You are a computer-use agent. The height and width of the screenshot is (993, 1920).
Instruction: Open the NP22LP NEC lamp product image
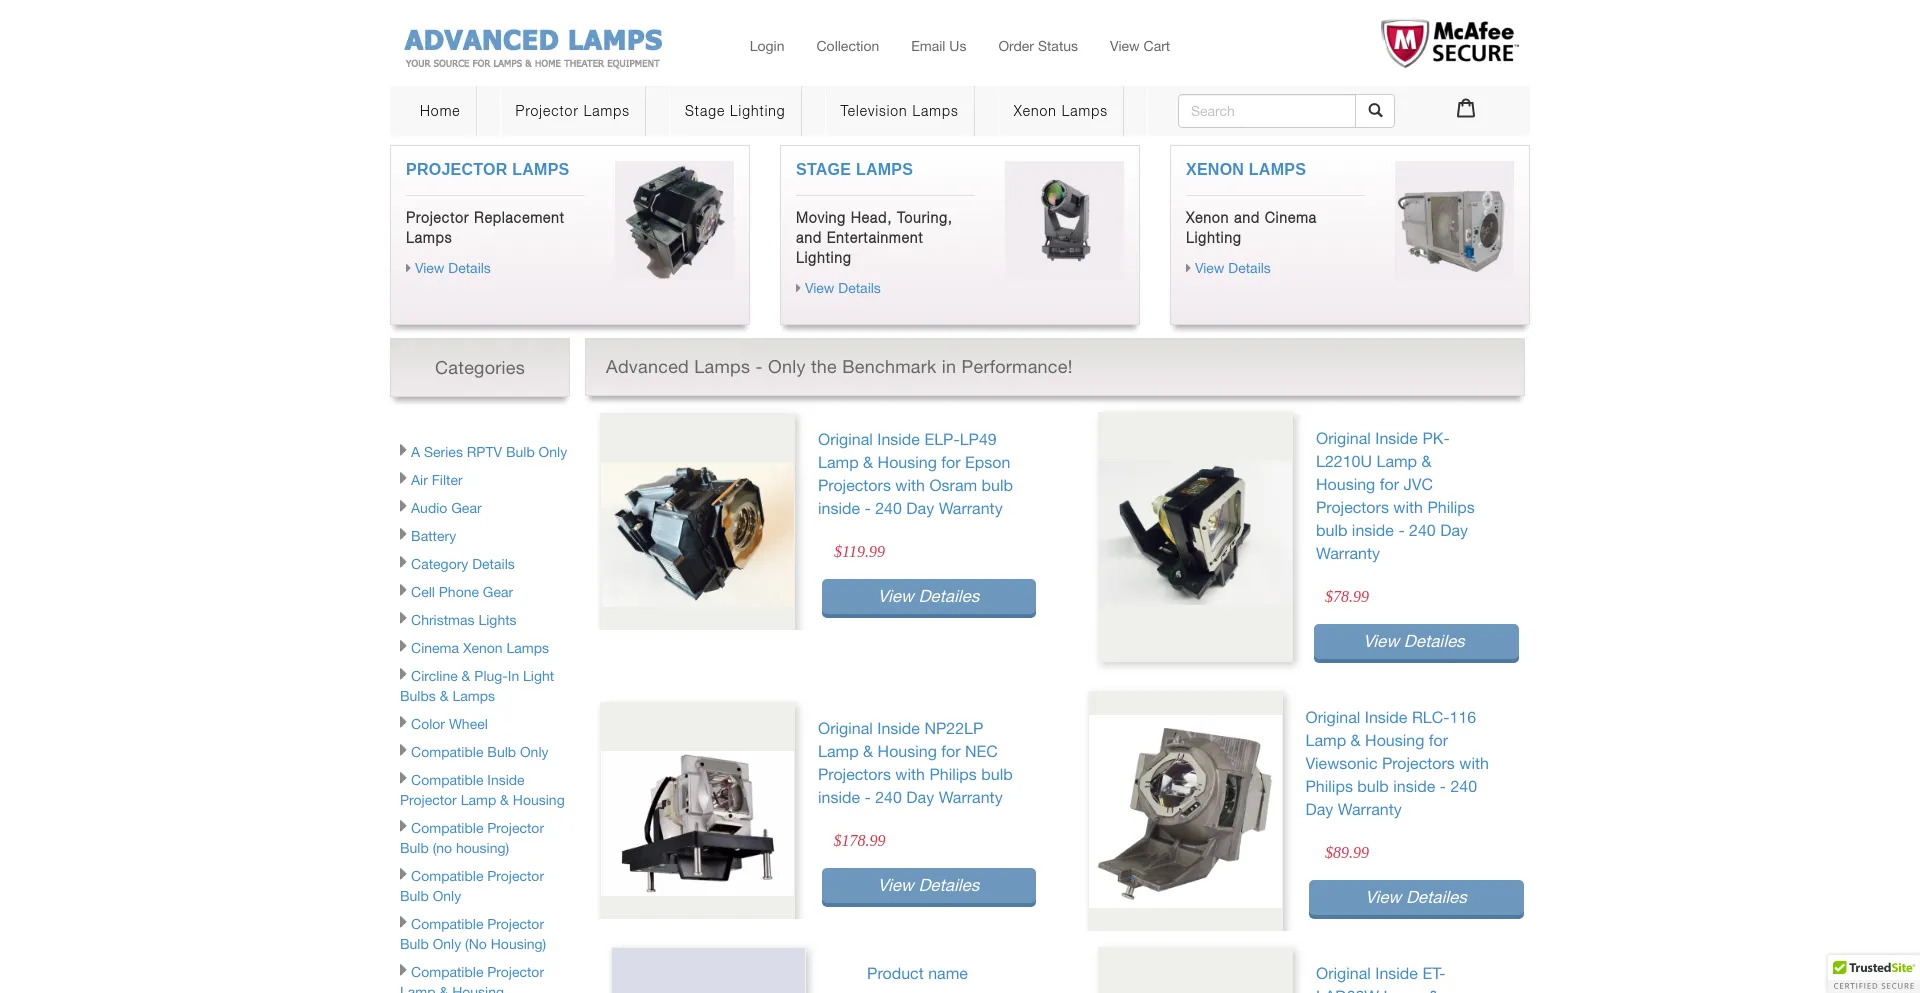point(697,822)
